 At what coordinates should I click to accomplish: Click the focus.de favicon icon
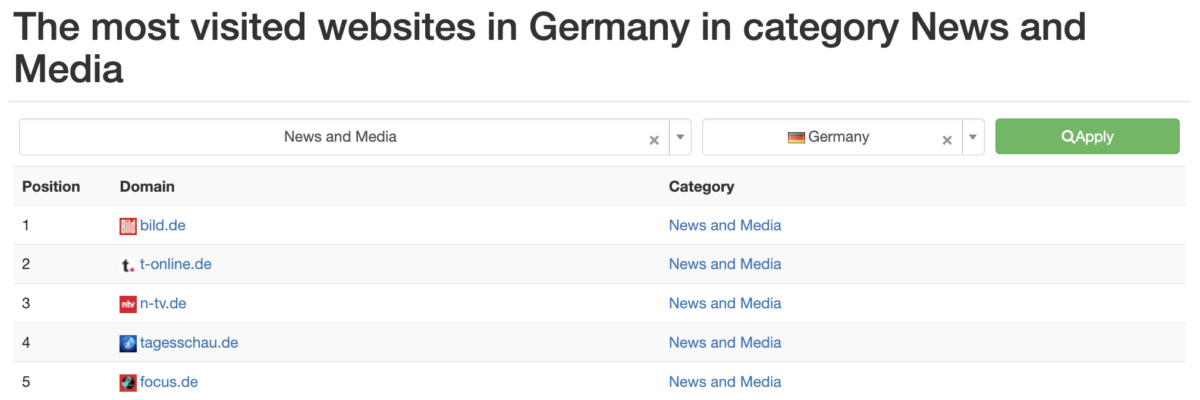pyautogui.click(x=128, y=382)
